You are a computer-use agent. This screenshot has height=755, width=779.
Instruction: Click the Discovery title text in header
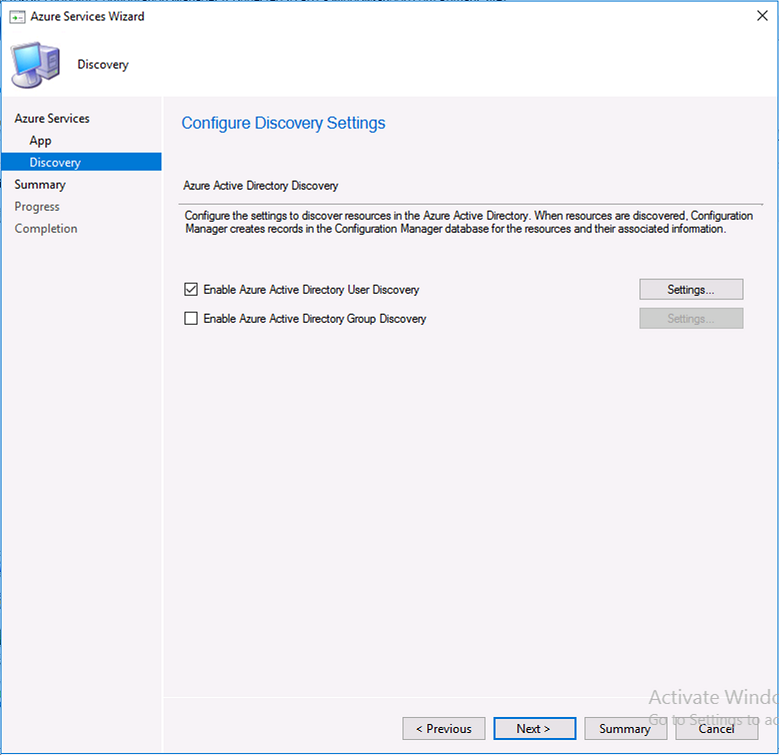(x=103, y=65)
